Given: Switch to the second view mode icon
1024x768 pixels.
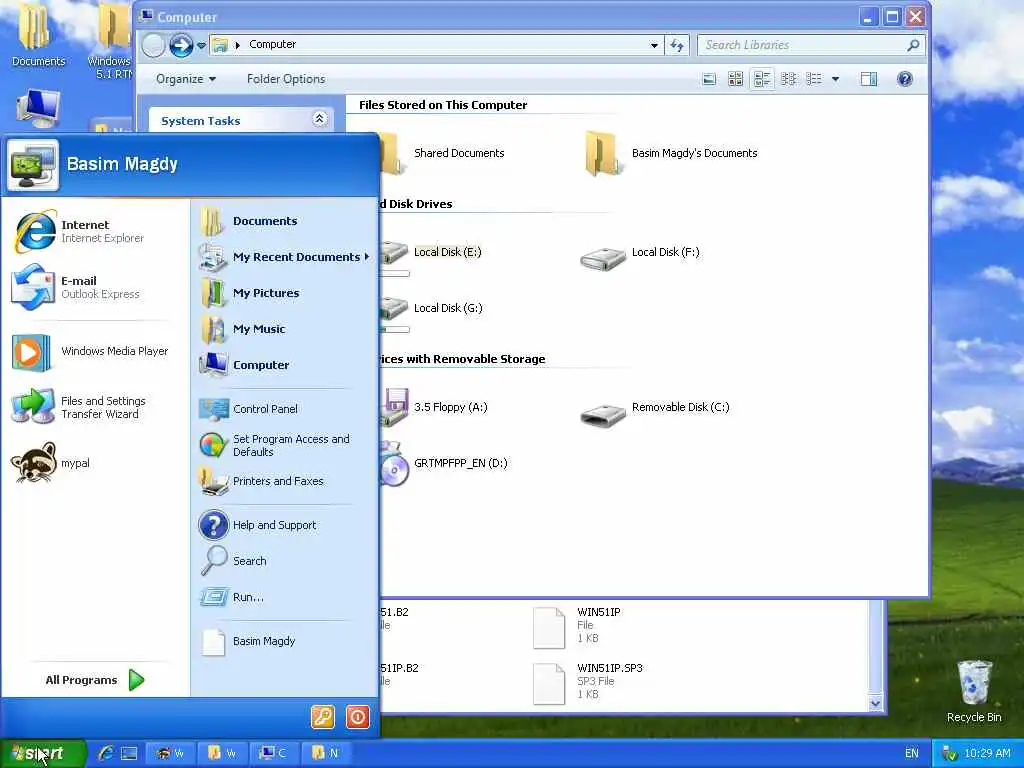Looking at the screenshot, I should [x=735, y=80].
